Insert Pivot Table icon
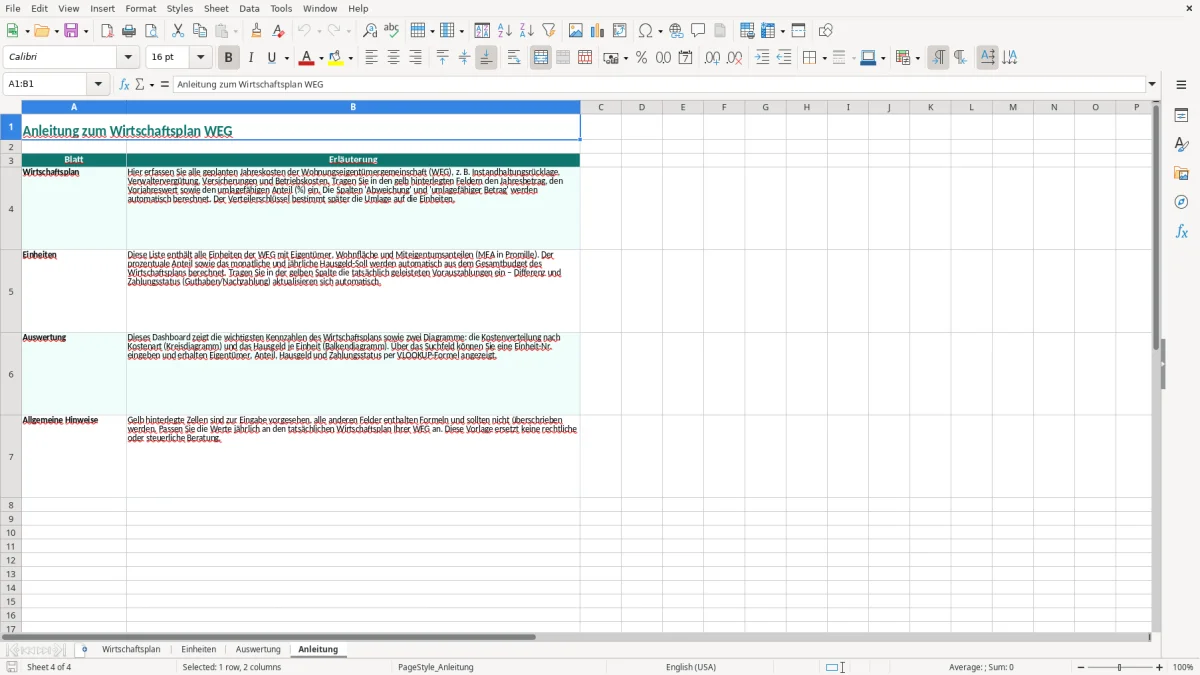The height and width of the screenshot is (675, 1200). (620, 31)
